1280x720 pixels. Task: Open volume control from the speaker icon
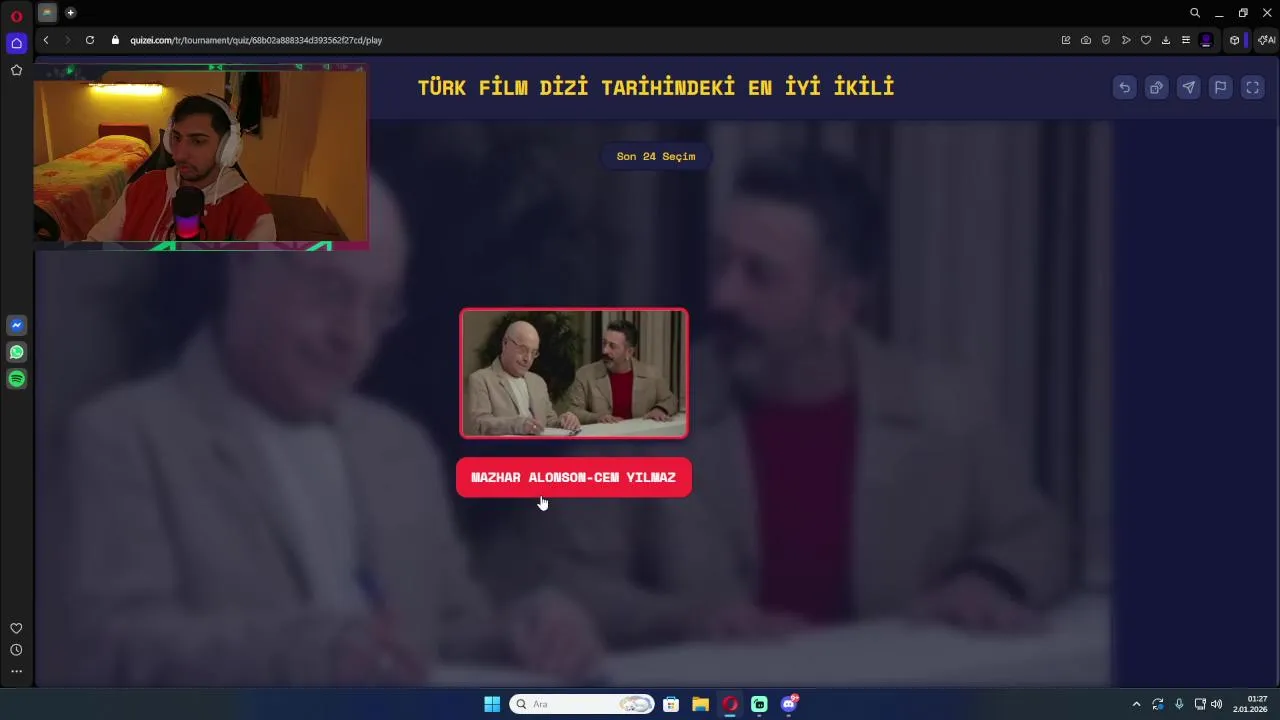tap(1217, 704)
